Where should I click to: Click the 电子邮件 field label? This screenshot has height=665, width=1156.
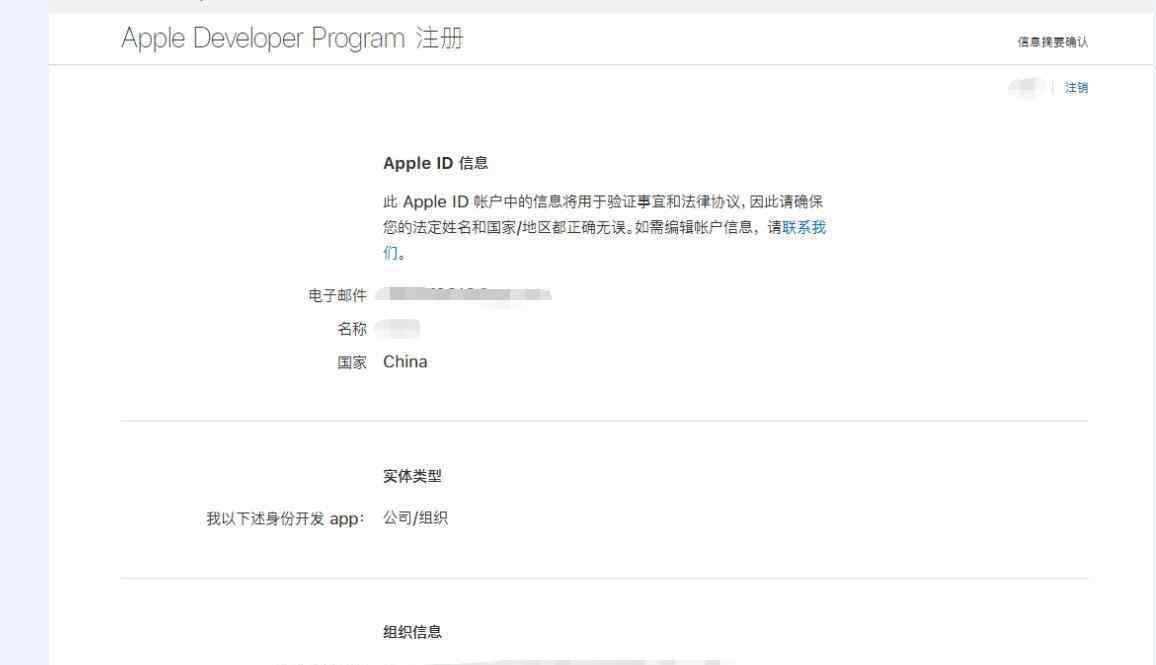coord(337,296)
